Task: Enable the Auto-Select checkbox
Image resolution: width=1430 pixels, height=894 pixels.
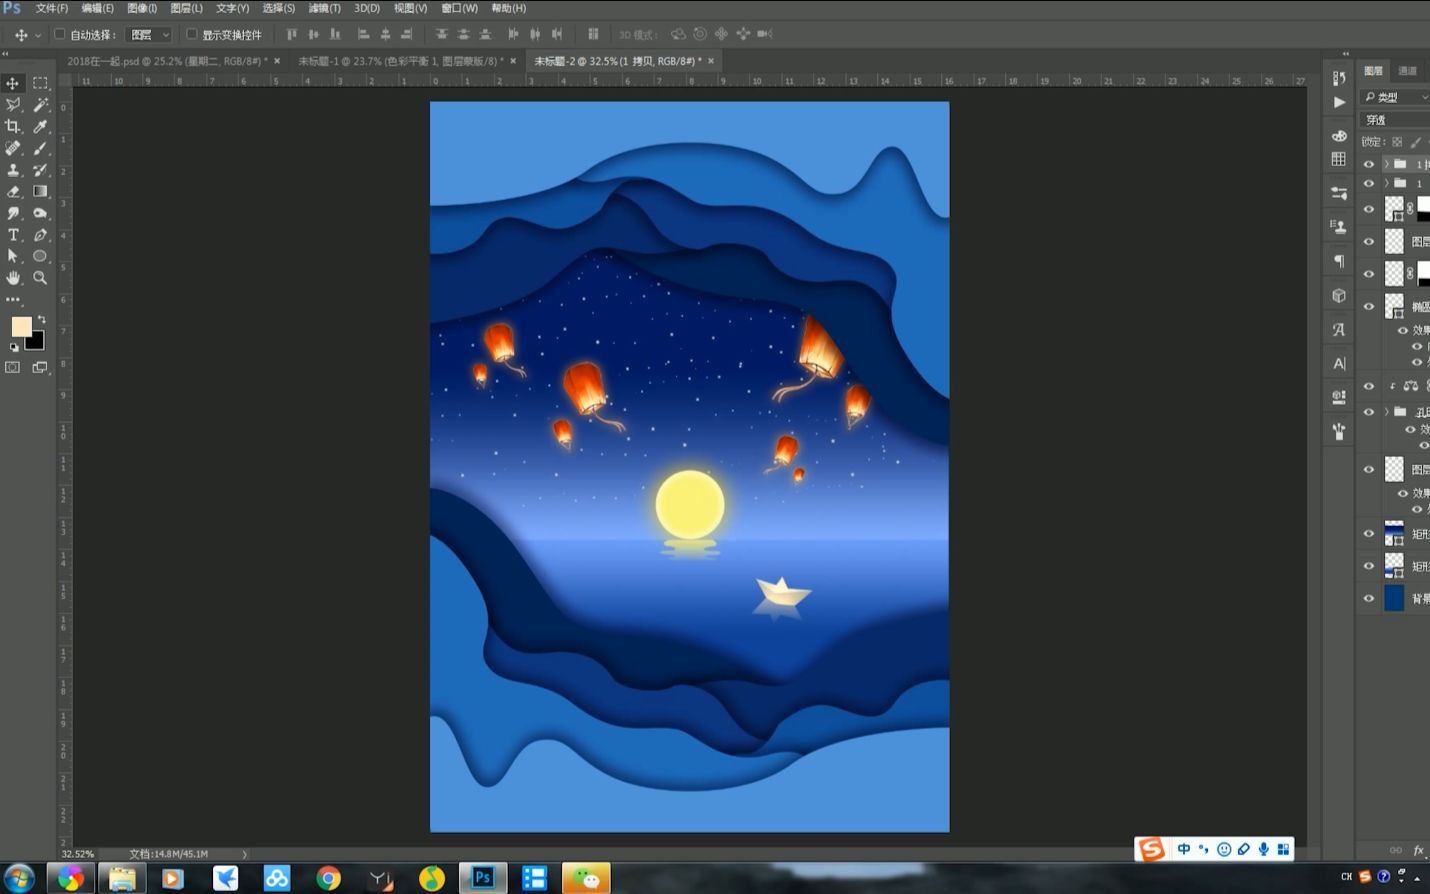Action: click(60, 34)
